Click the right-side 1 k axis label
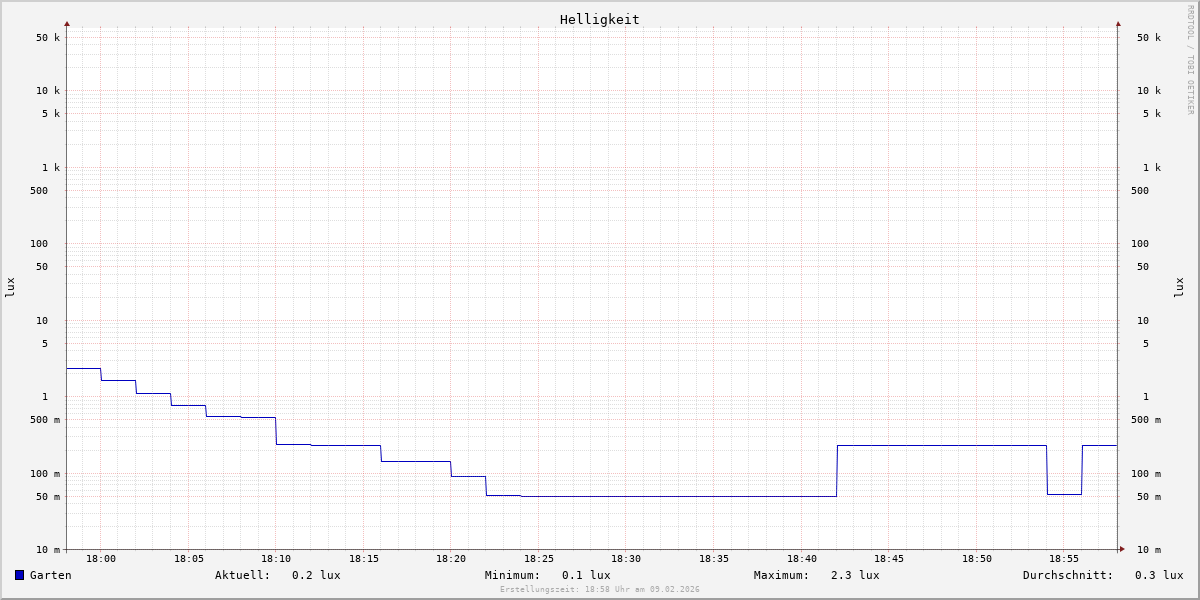Screen dimensions: 1200x600 [1152, 168]
